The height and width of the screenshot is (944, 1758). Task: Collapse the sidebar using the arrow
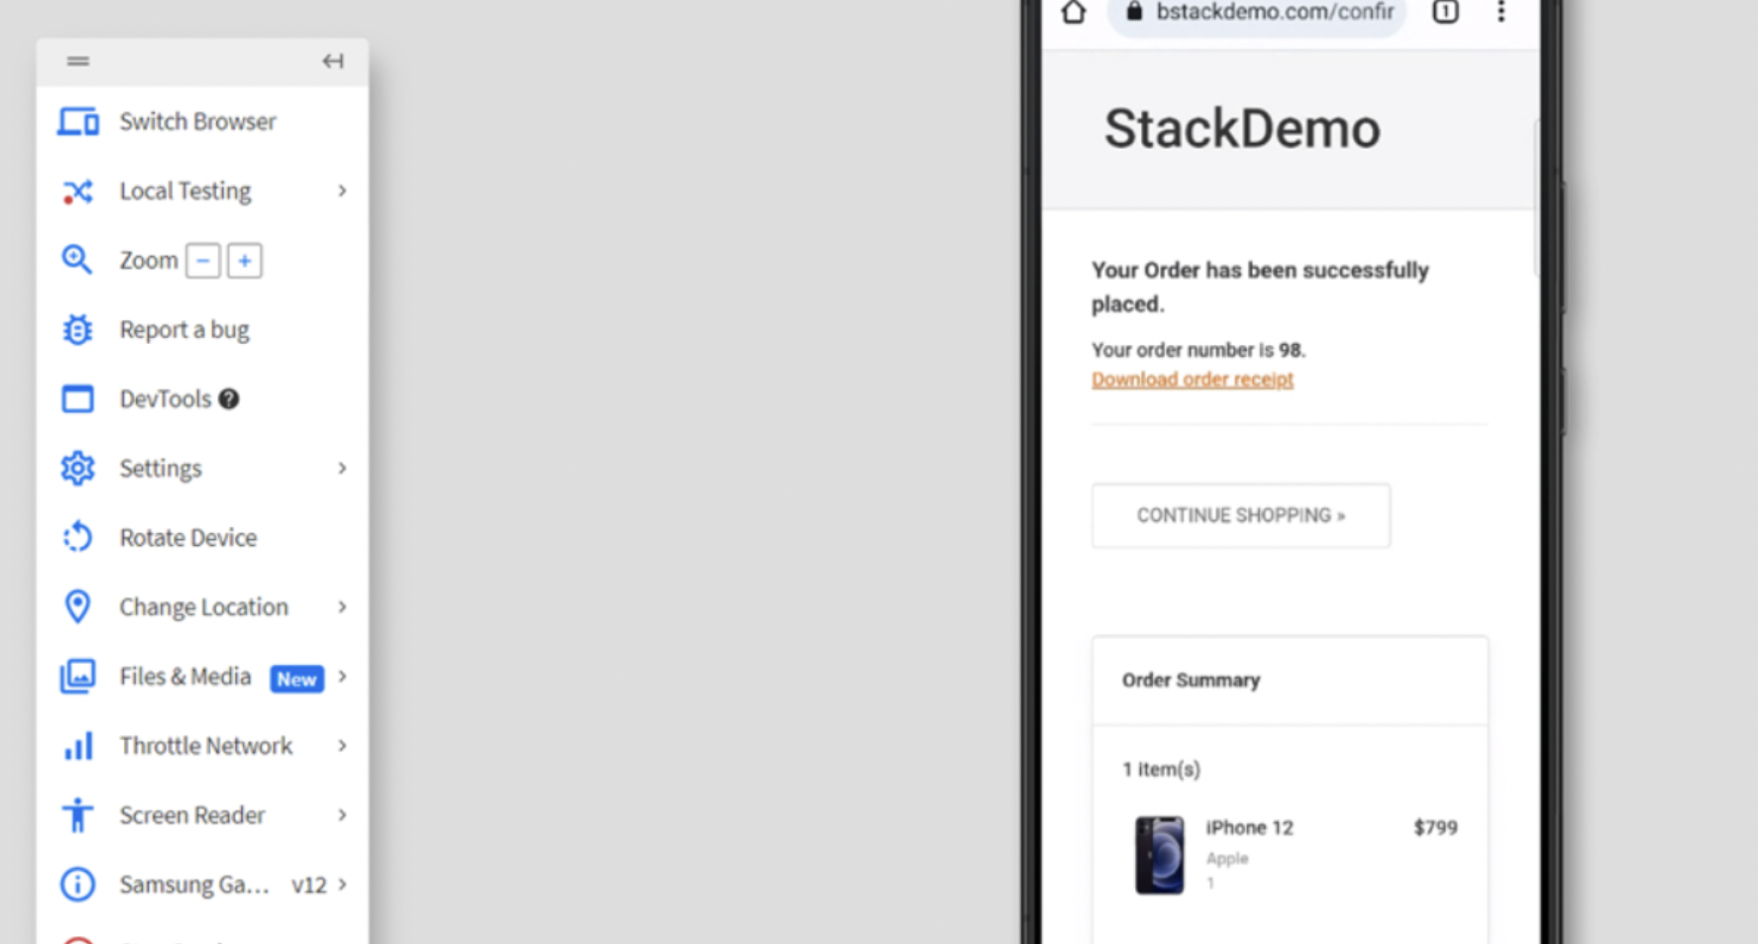click(x=333, y=60)
